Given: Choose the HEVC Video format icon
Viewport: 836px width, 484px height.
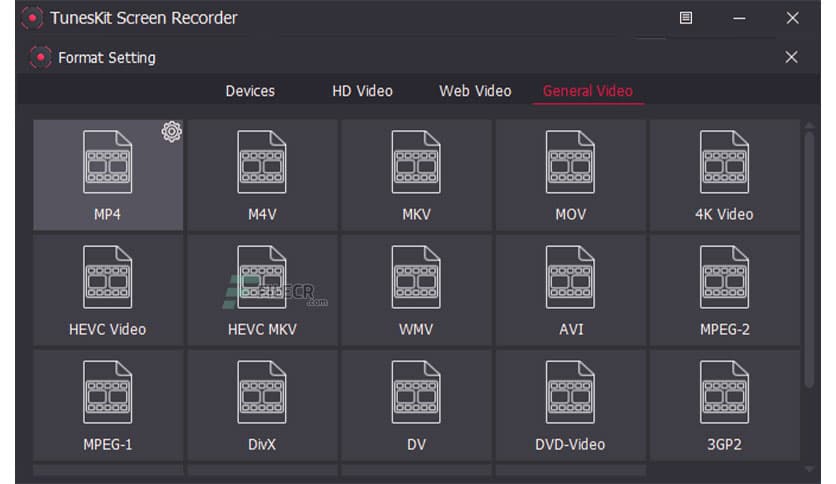Looking at the screenshot, I should tap(107, 277).
